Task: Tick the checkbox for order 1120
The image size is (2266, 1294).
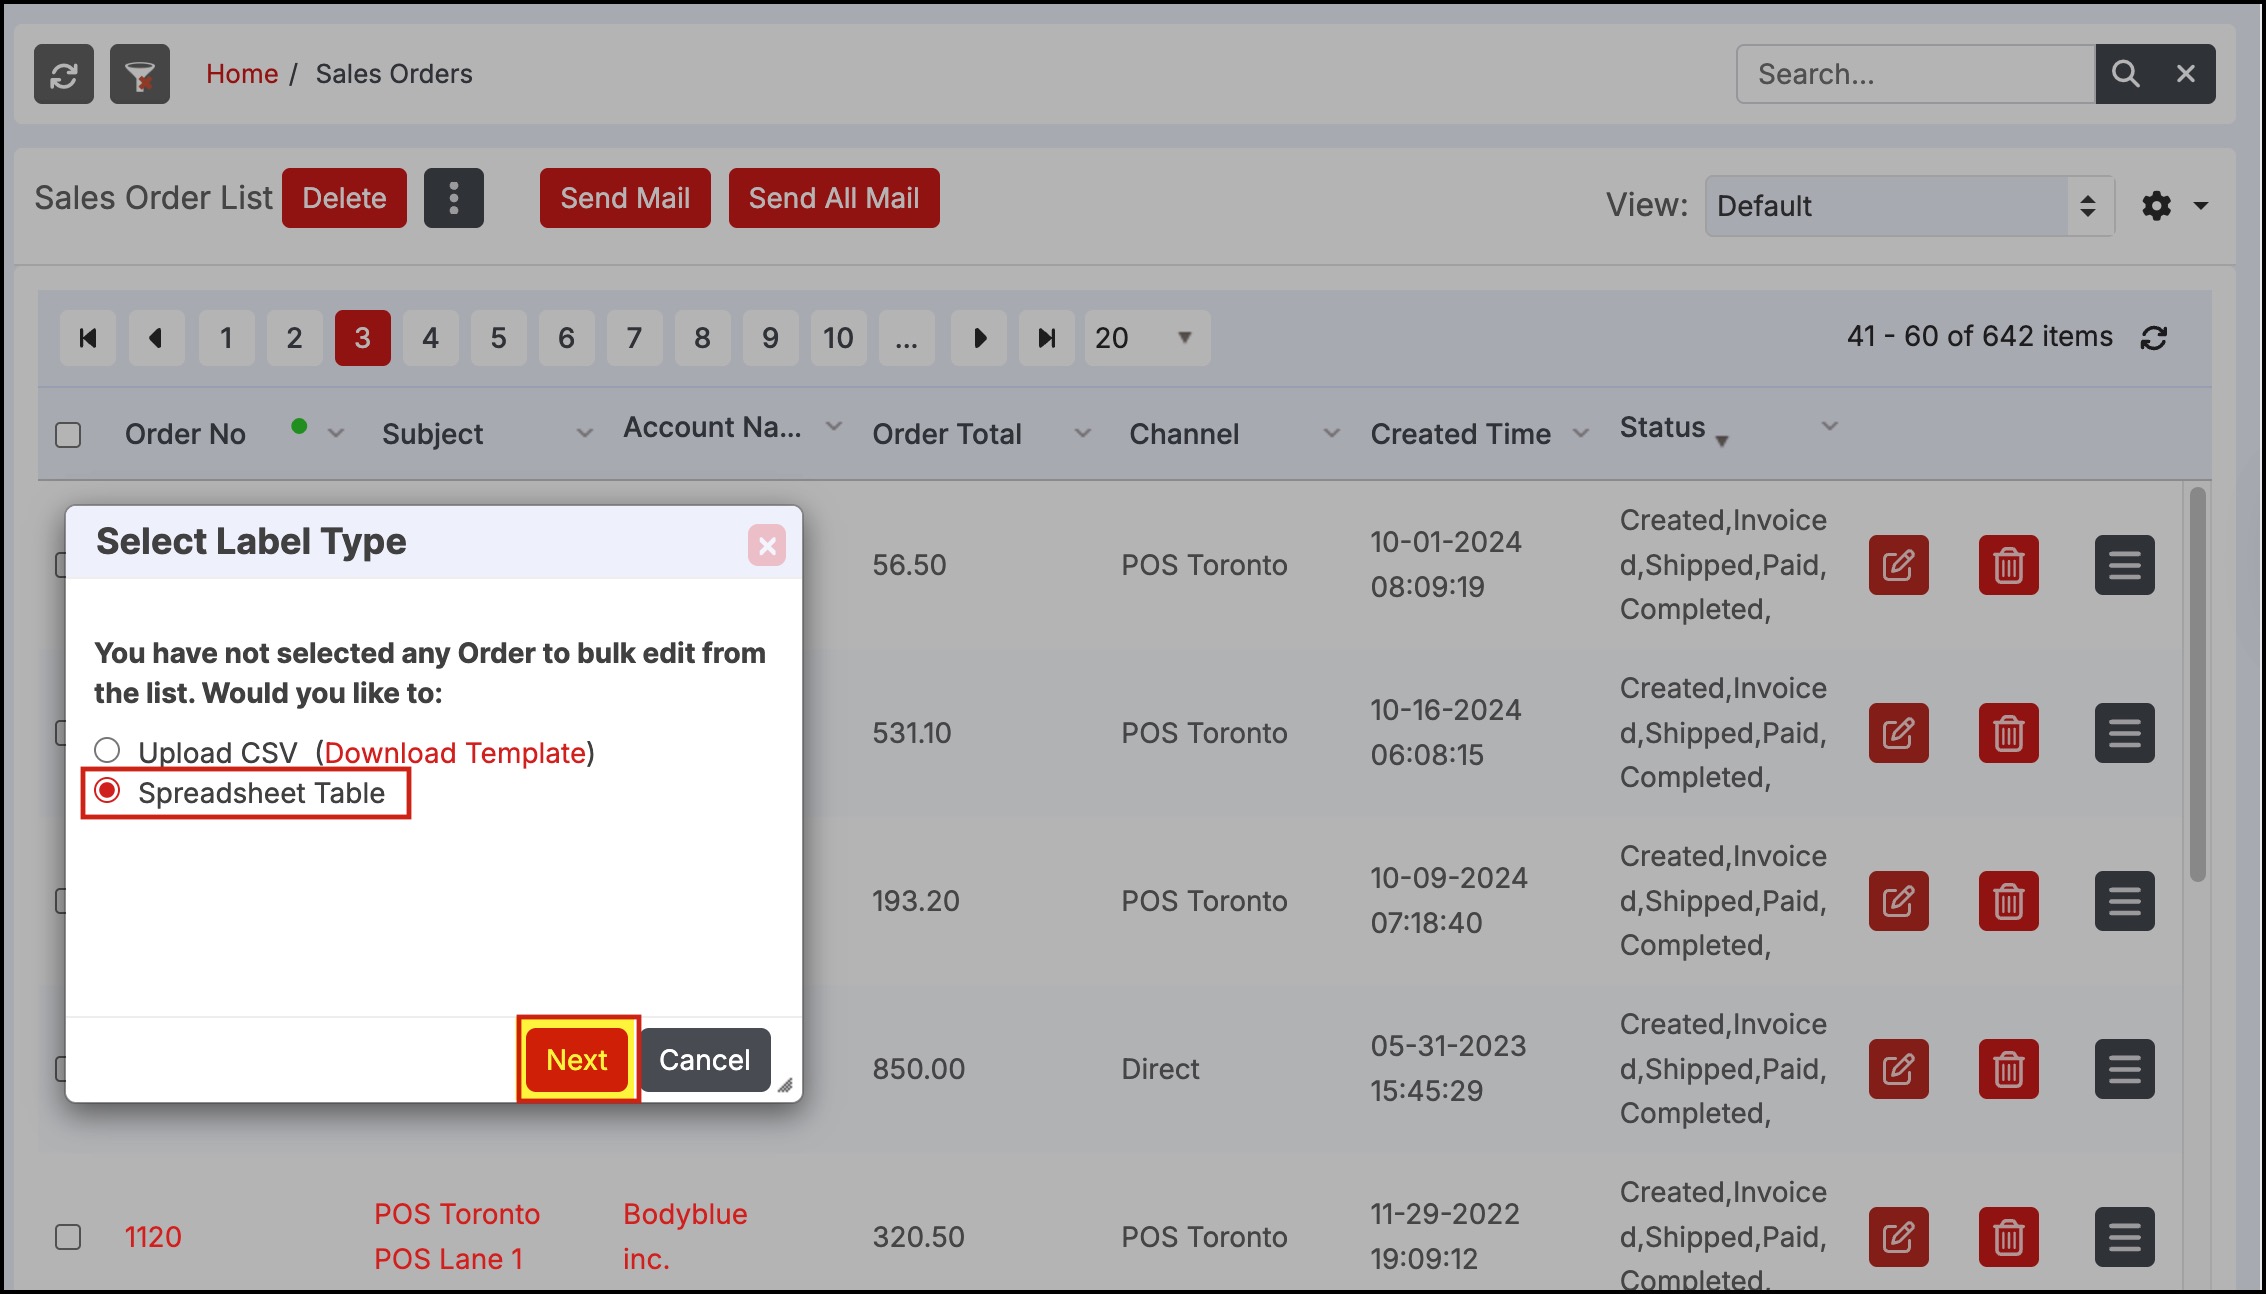Action: point(68,1237)
